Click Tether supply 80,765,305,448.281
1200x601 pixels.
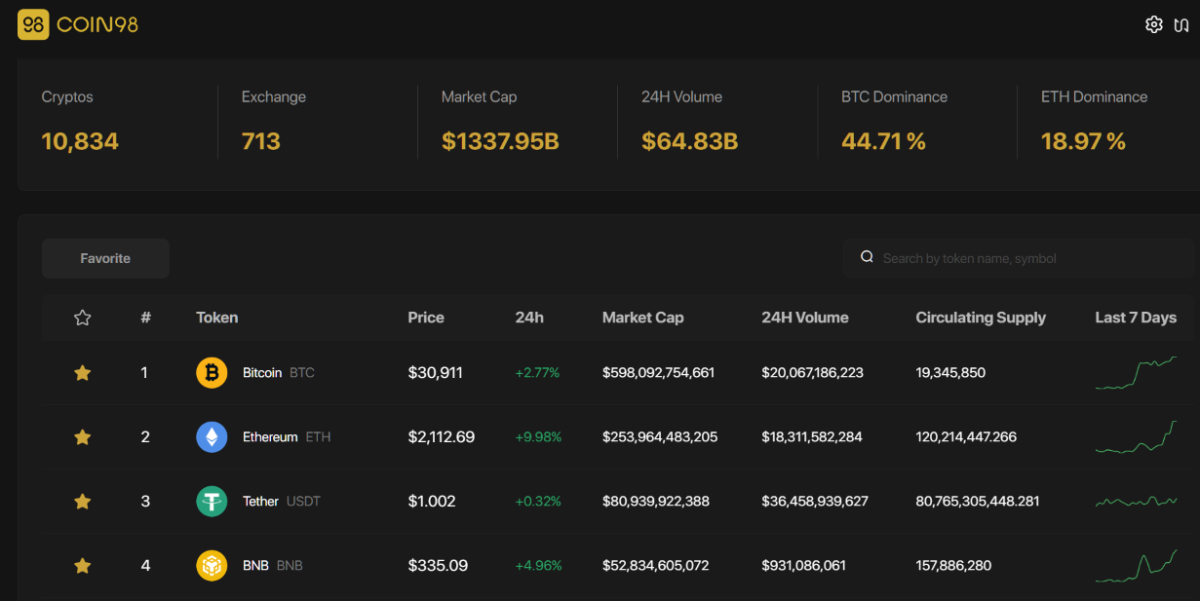pyautogui.click(x=978, y=501)
